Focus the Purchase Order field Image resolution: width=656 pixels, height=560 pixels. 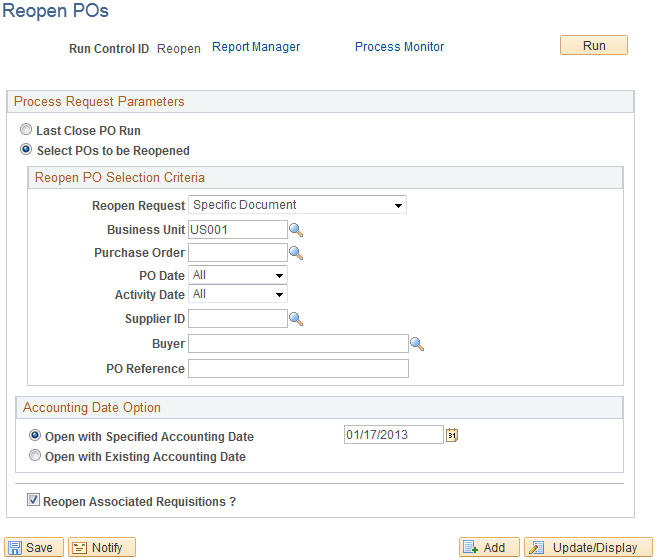click(x=238, y=253)
